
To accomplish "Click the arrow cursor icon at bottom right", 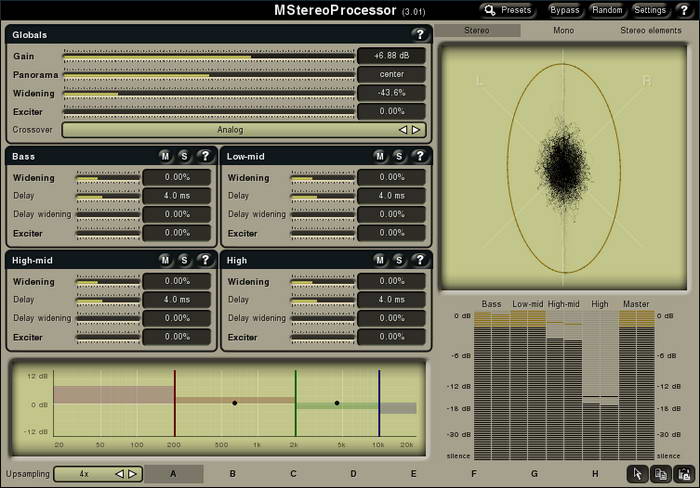I will 637,474.
